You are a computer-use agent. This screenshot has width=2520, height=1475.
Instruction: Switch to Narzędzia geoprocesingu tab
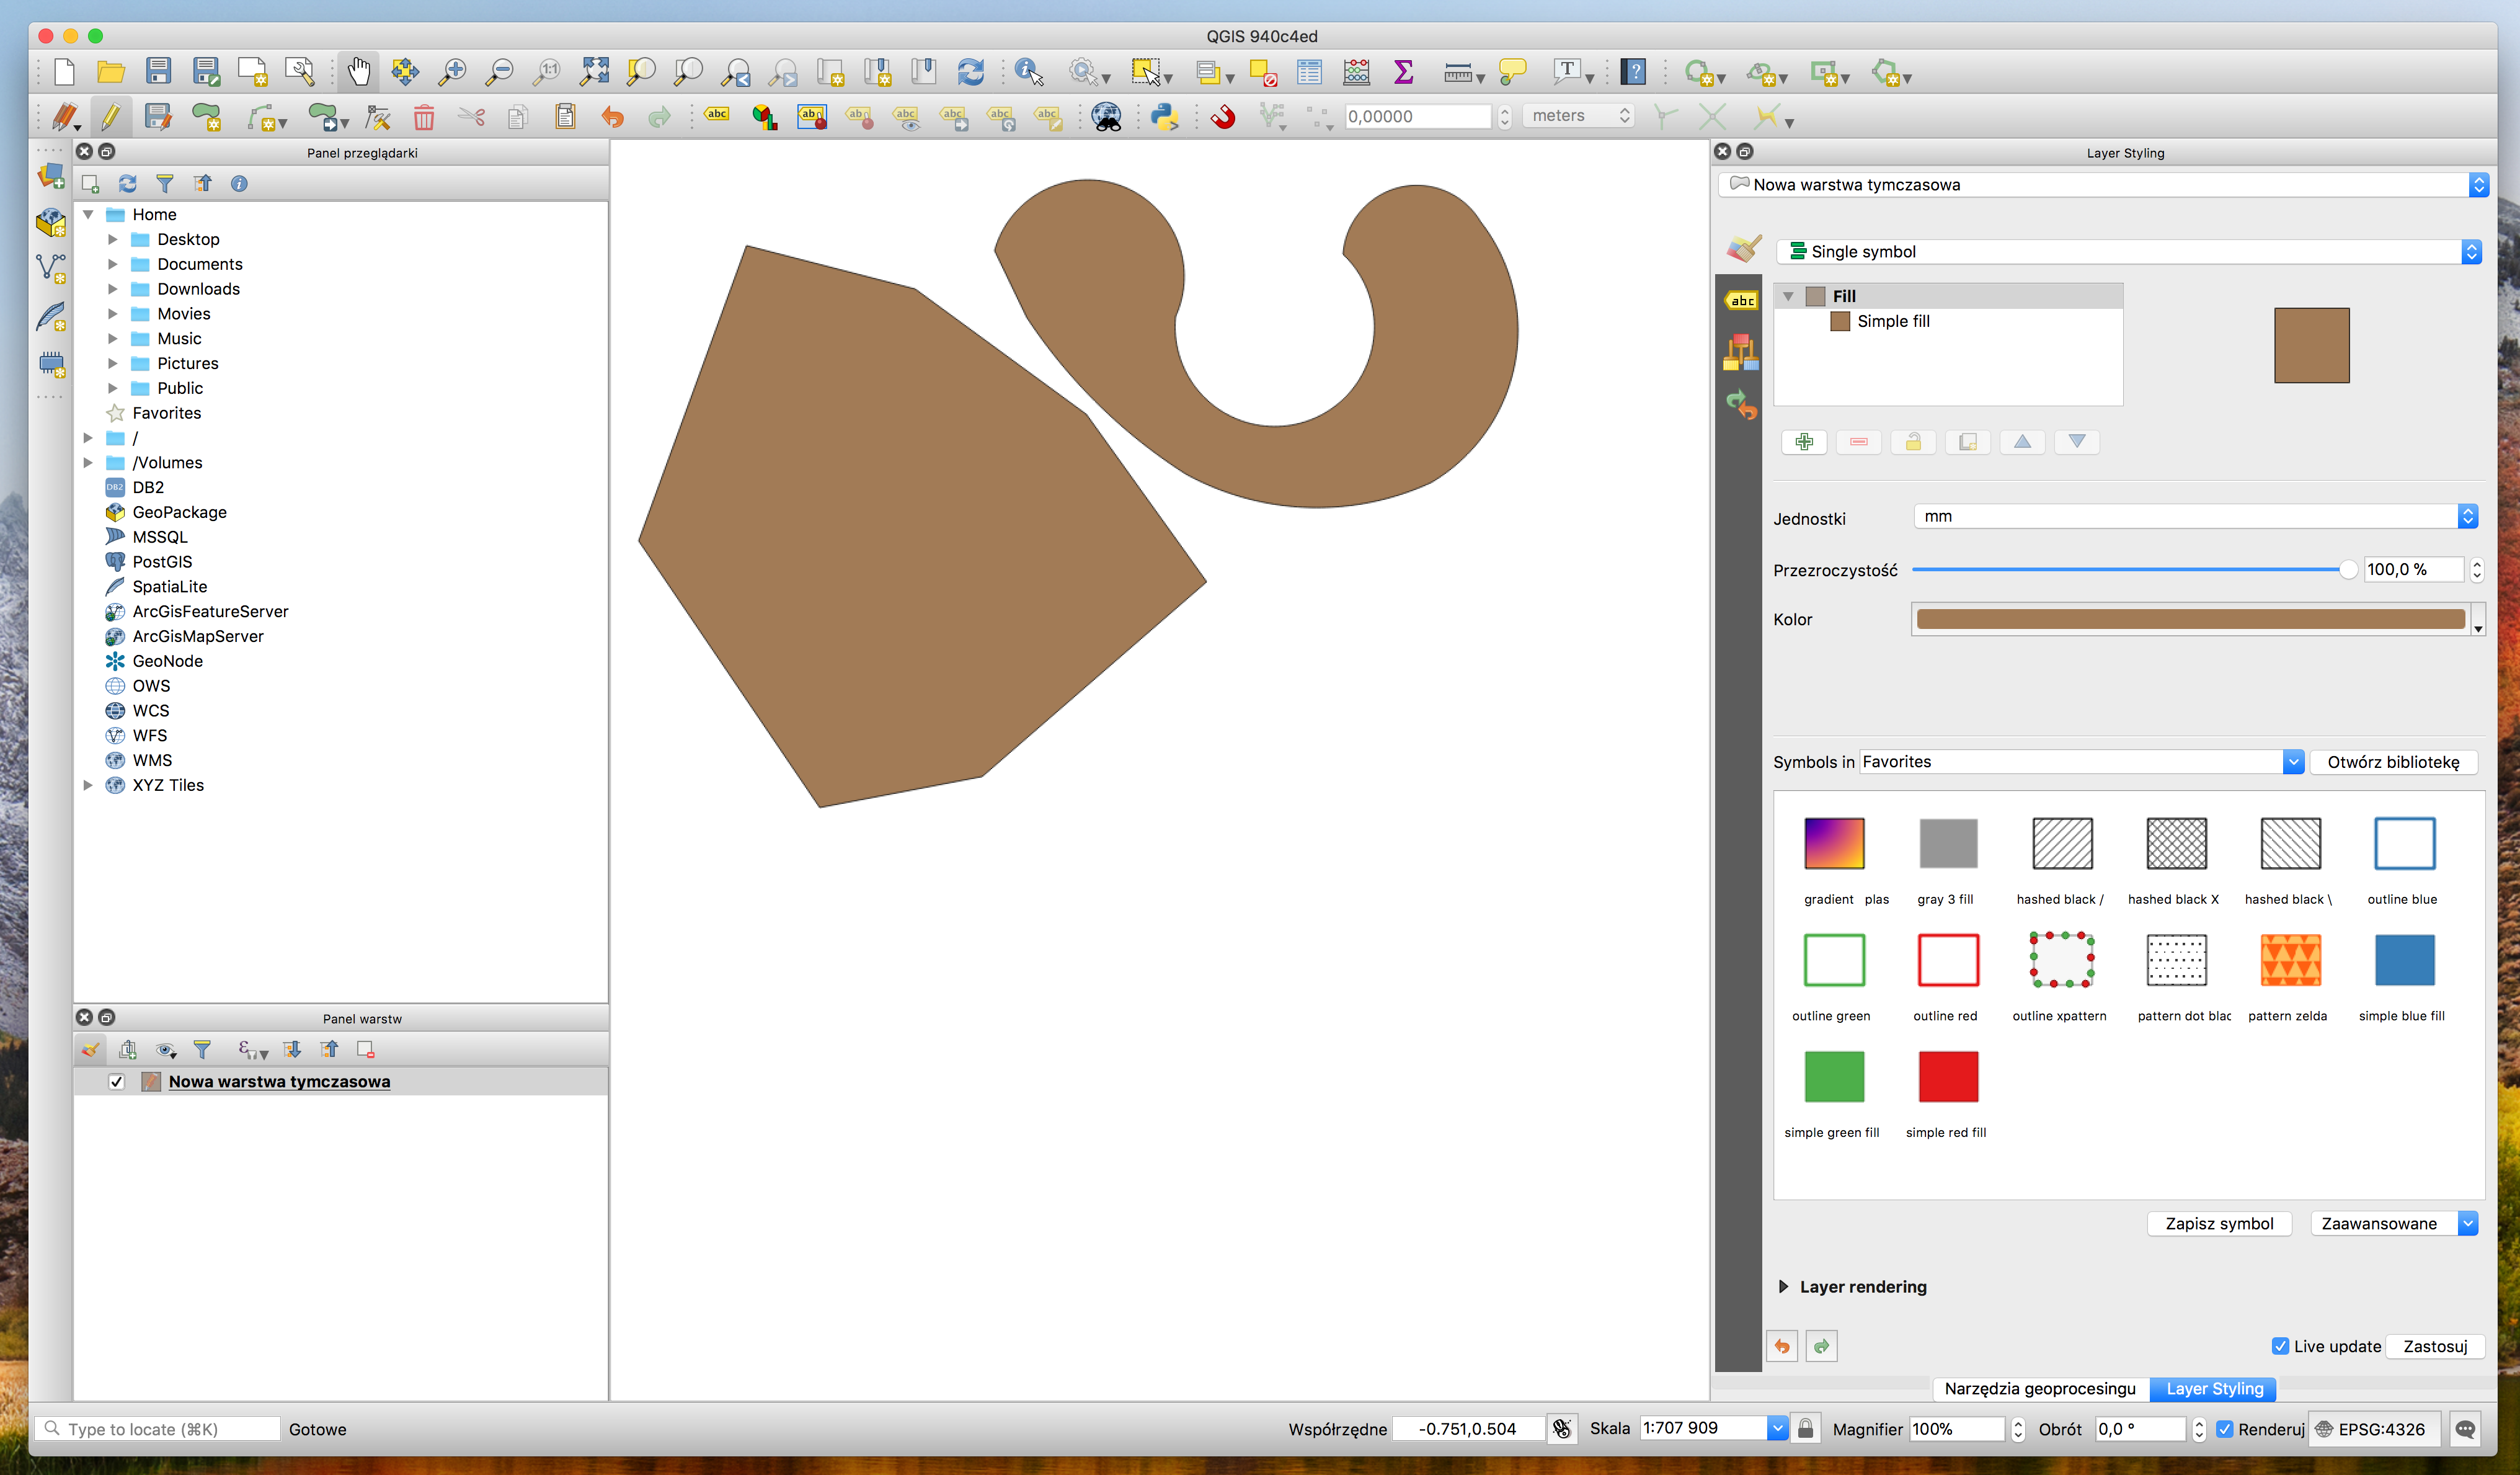pyautogui.click(x=2040, y=1388)
